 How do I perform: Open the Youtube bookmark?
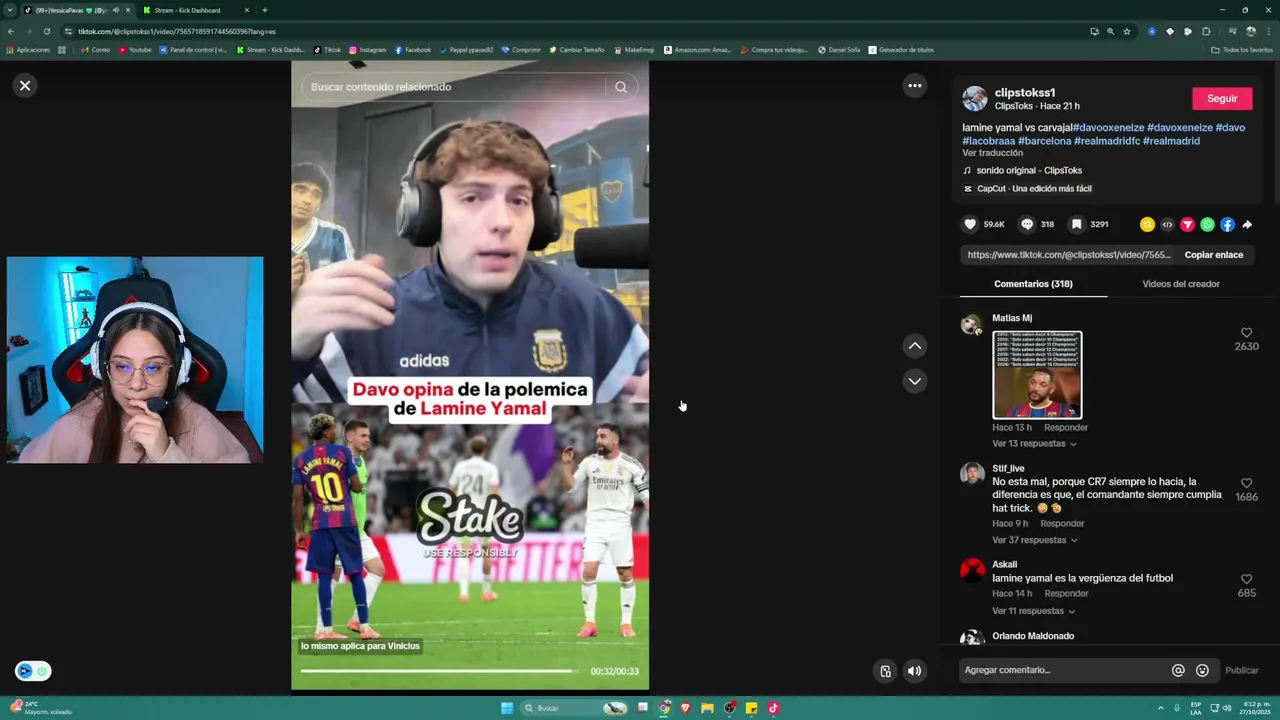[135, 49]
